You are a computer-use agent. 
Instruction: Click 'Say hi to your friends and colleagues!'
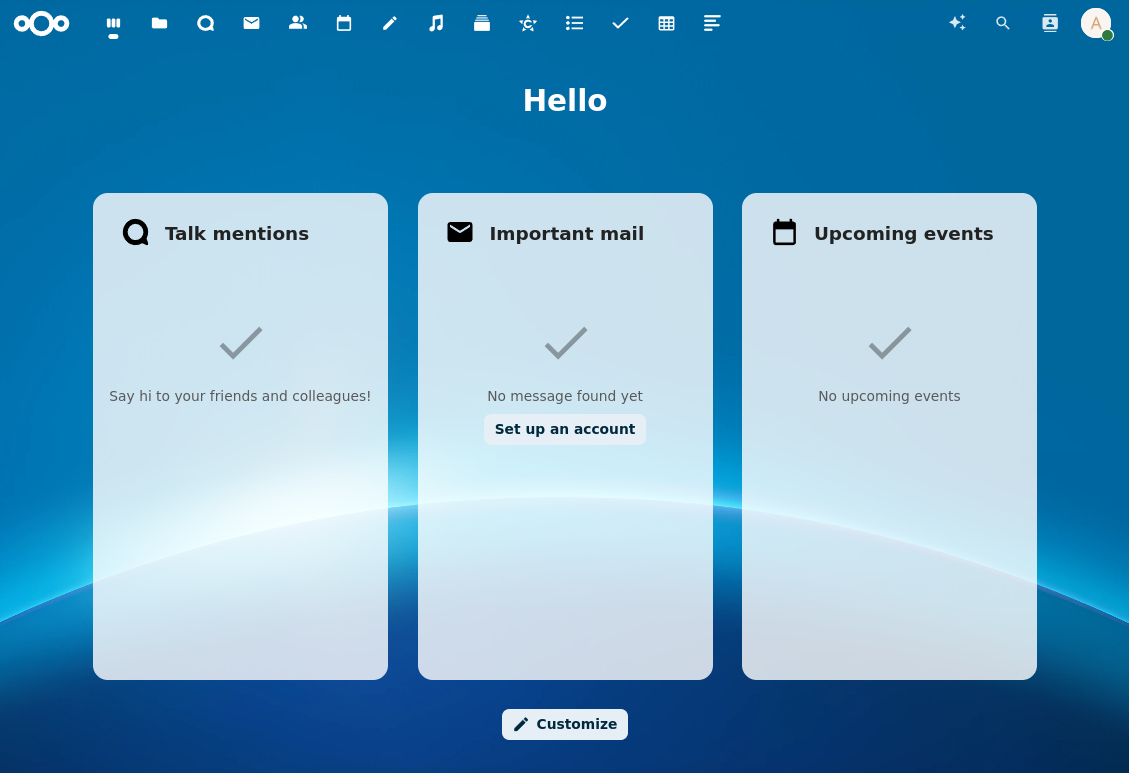click(240, 396)
